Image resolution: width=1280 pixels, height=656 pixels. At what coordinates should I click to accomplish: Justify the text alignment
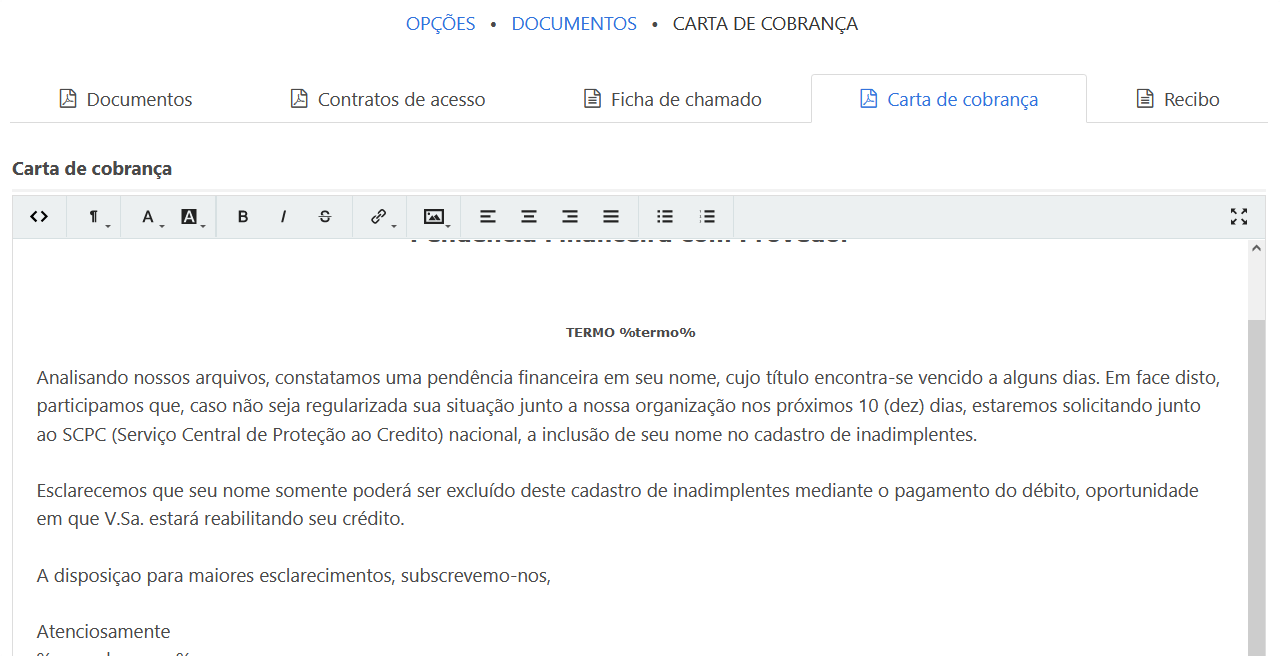611,217
